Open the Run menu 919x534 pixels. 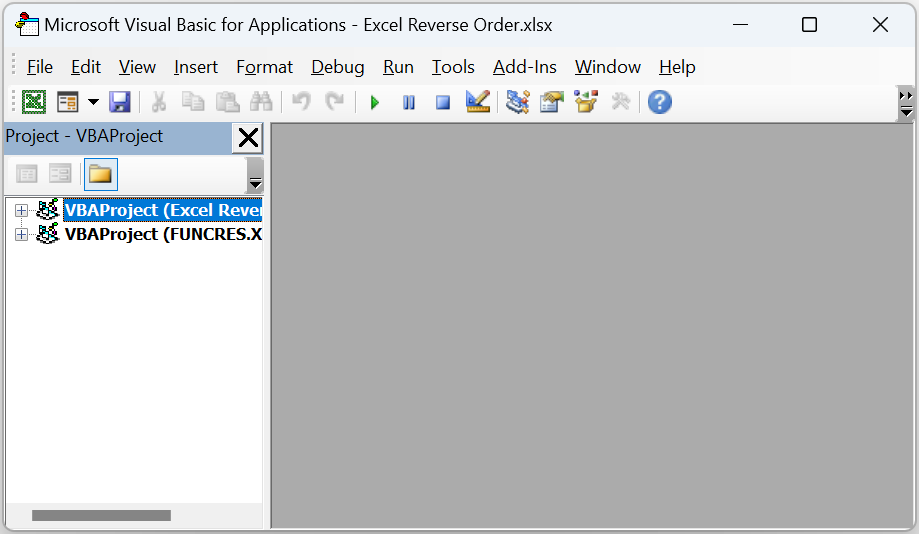pyautogui.click(x=398, y=67)
